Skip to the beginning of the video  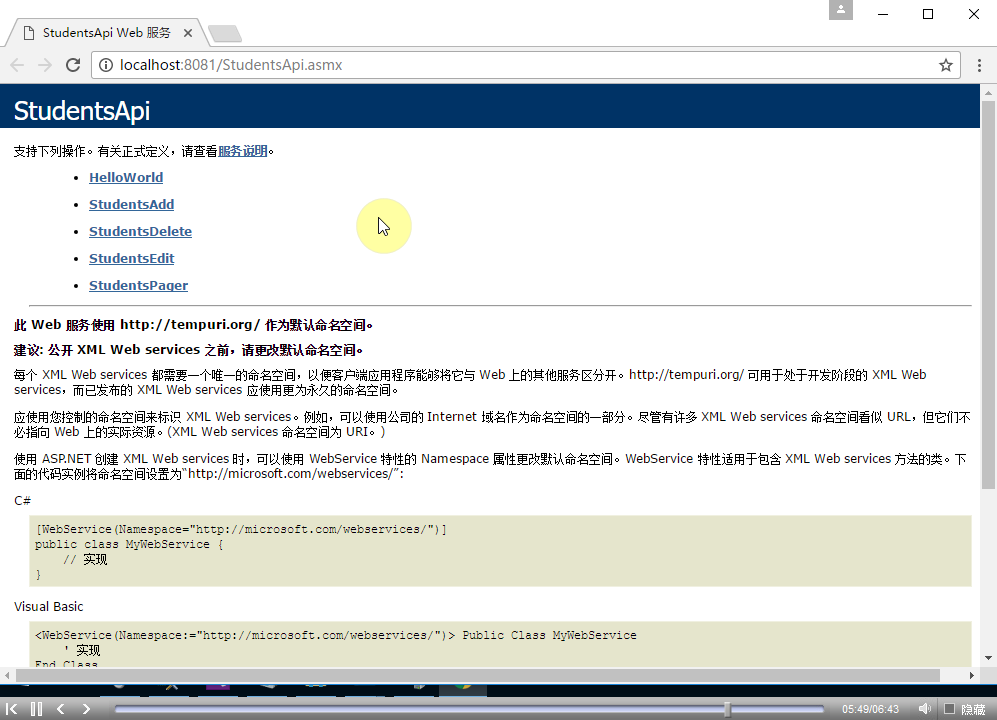coord(11,708)
